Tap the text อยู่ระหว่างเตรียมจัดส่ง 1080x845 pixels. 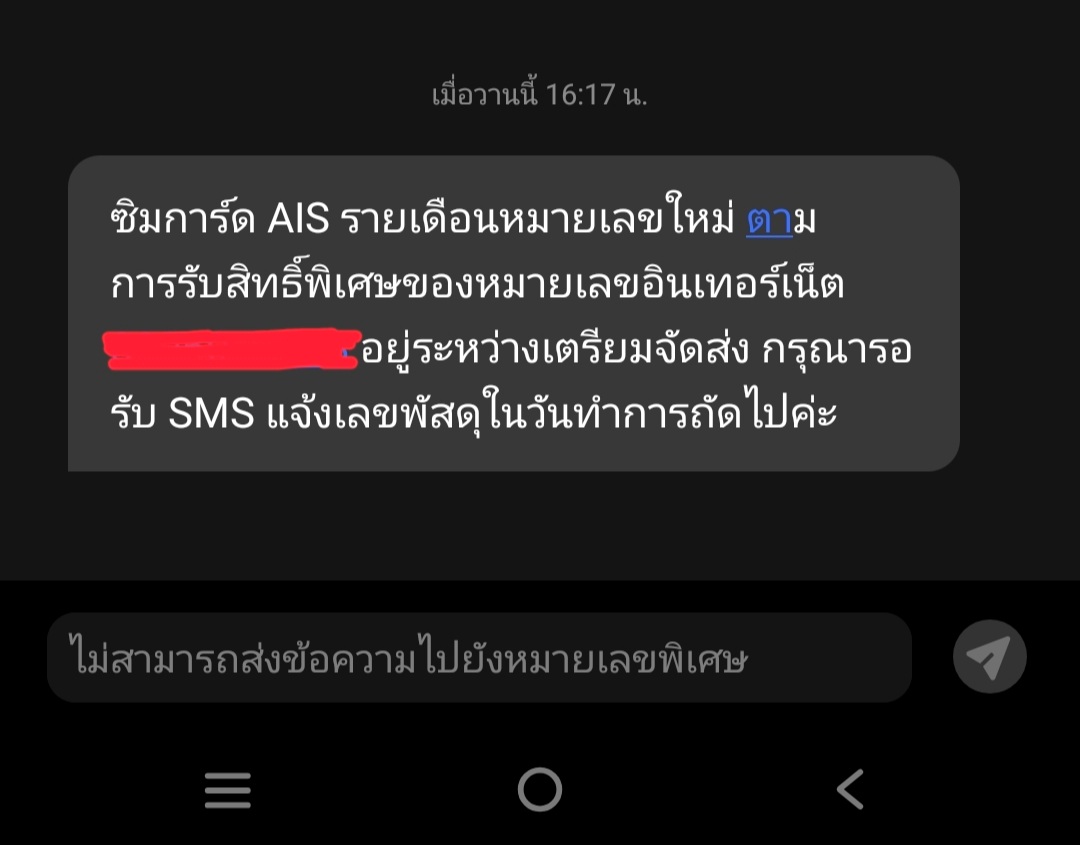pos(555,349)
